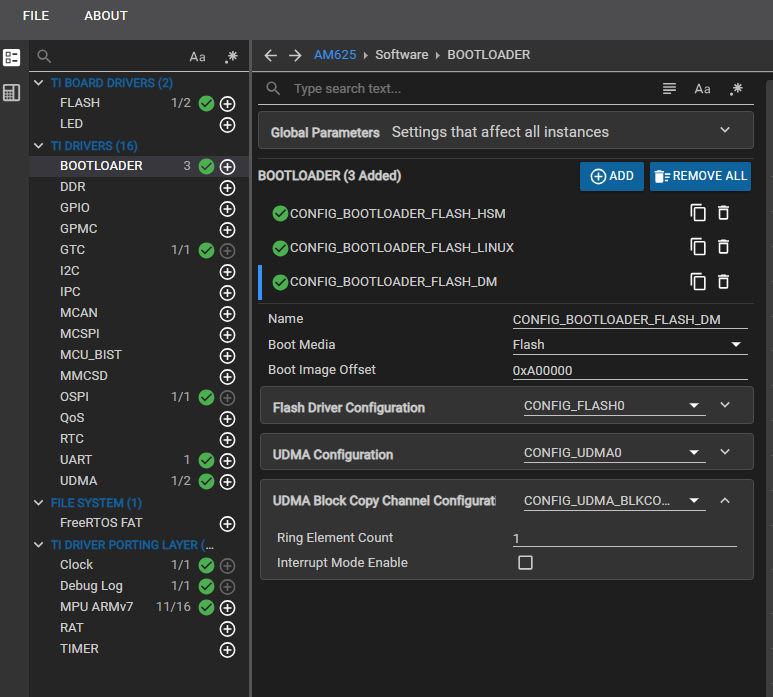Add an MCU_BIST instance with plus icon
The image size is (773, 697).
pos(227,356)
